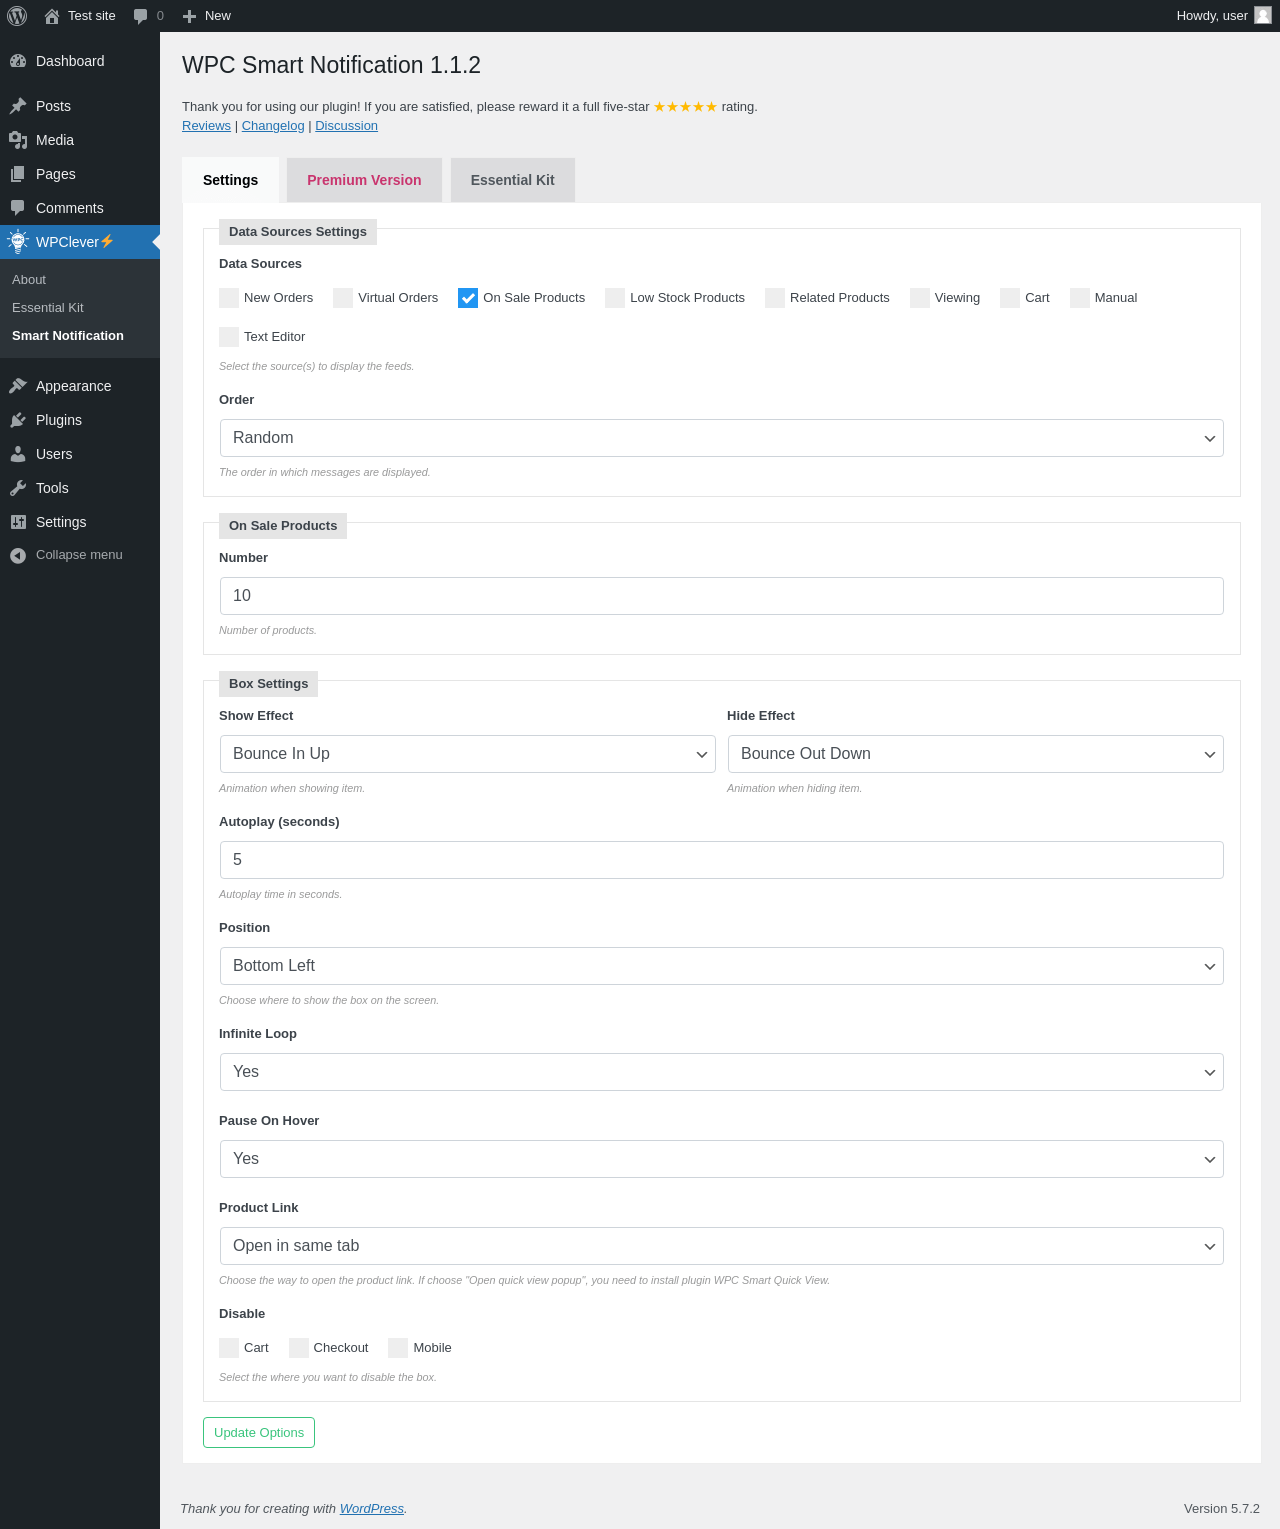1280x1529 pixels.
Task: Switch to the Premium Version tab
Action: 364,180
